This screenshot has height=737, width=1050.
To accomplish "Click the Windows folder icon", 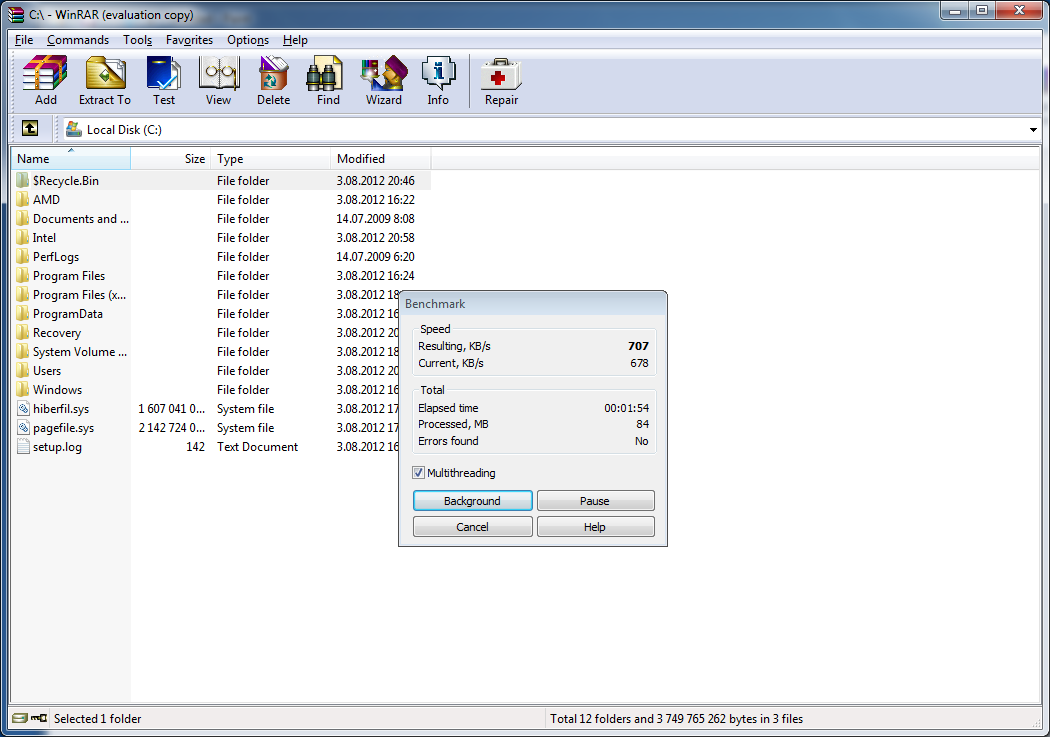I will [23, 390].
